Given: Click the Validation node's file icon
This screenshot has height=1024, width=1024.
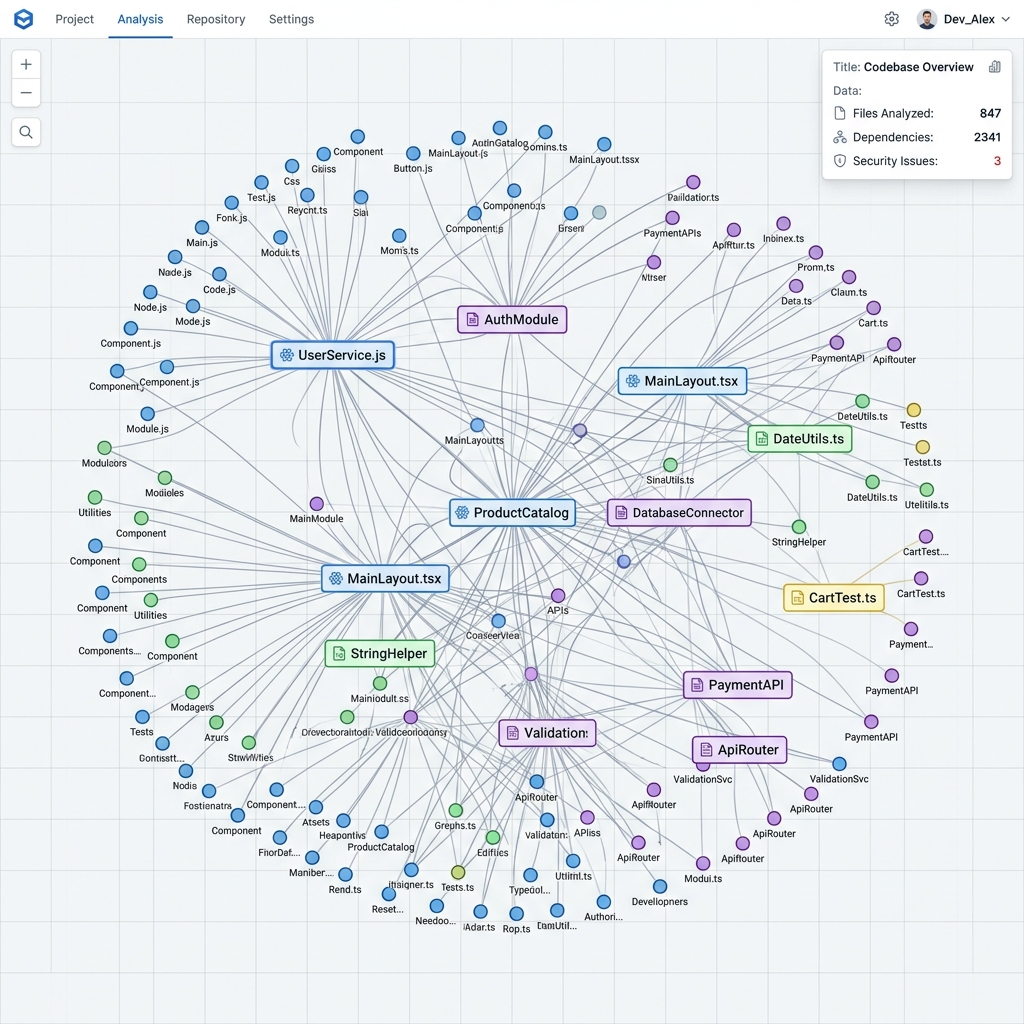Looking at the screenshot, I should (513, 733).
